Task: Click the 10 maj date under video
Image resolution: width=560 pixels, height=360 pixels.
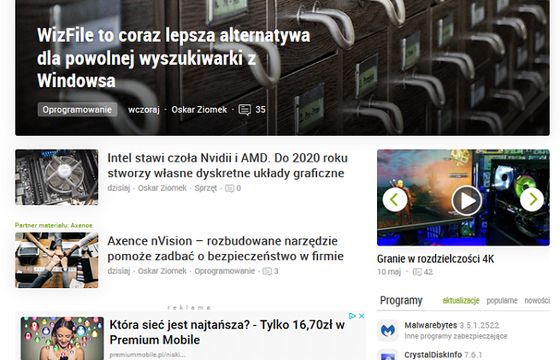Action: 389,272
